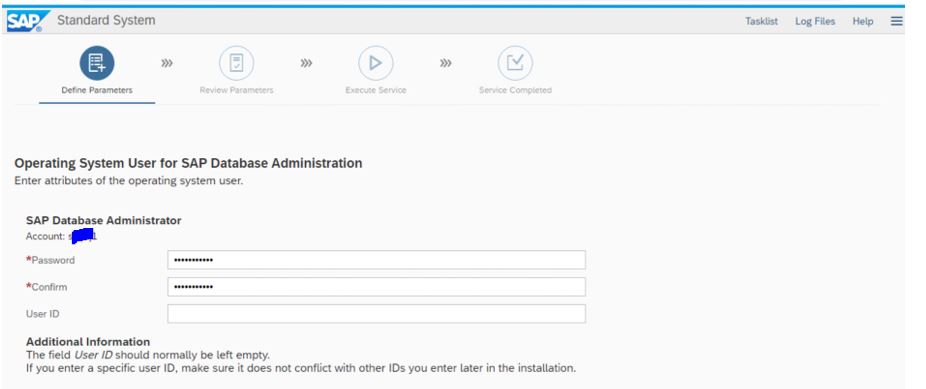This screenshot has width=926, height=389.
Task: Select the Service Completed step icon
Action: (x=515, y=63)
